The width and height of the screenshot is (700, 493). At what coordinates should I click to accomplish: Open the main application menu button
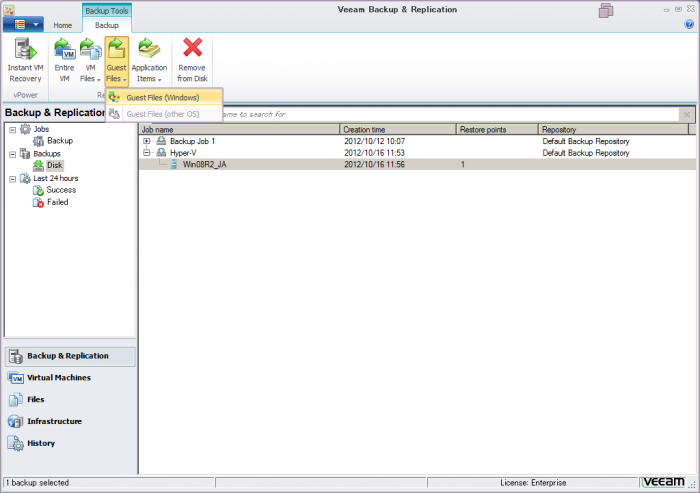23,25
